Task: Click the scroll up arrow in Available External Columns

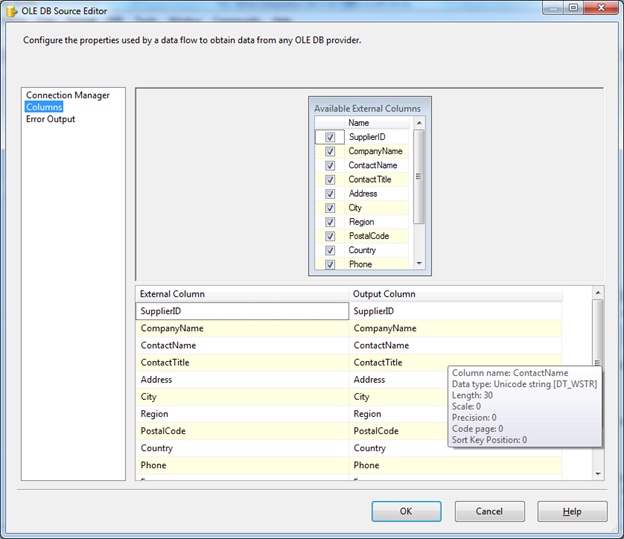Action: (419, 123)
